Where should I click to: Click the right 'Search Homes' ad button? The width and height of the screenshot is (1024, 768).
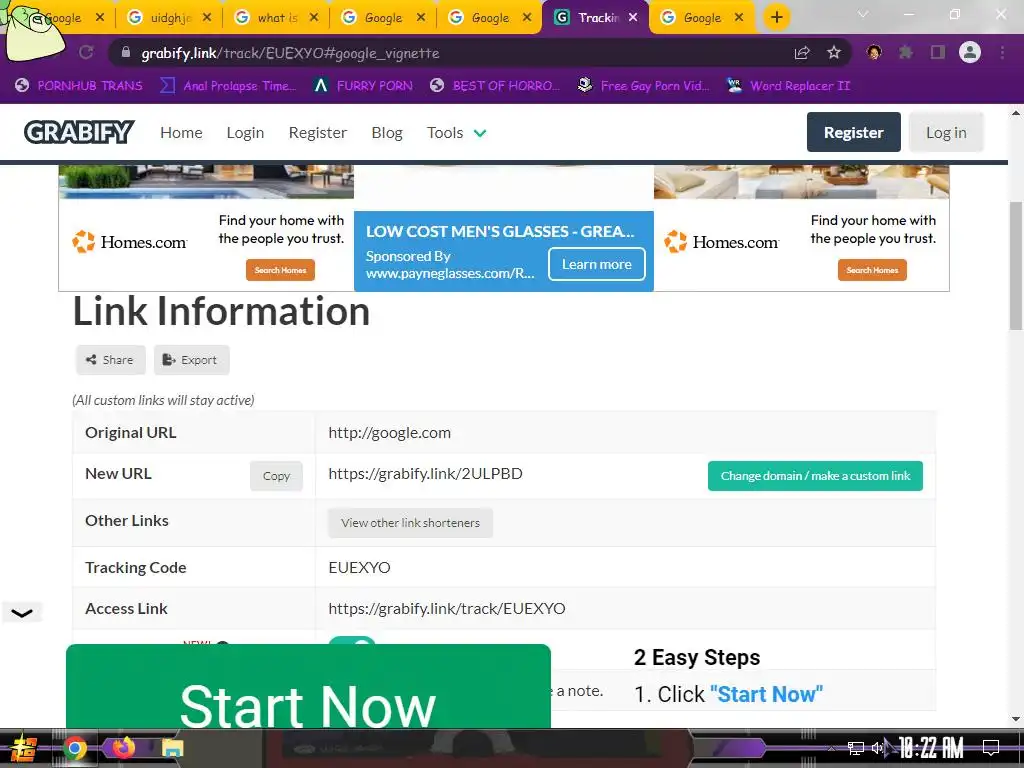point(872,270)
